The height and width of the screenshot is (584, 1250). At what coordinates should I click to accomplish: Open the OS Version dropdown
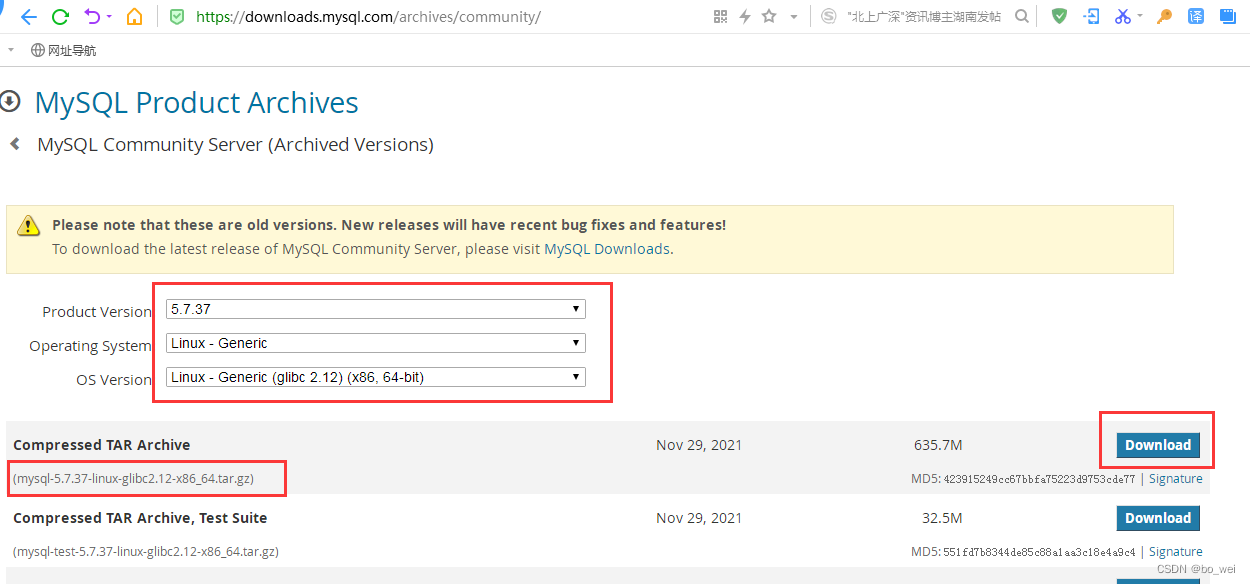click(x=376, y=377)
